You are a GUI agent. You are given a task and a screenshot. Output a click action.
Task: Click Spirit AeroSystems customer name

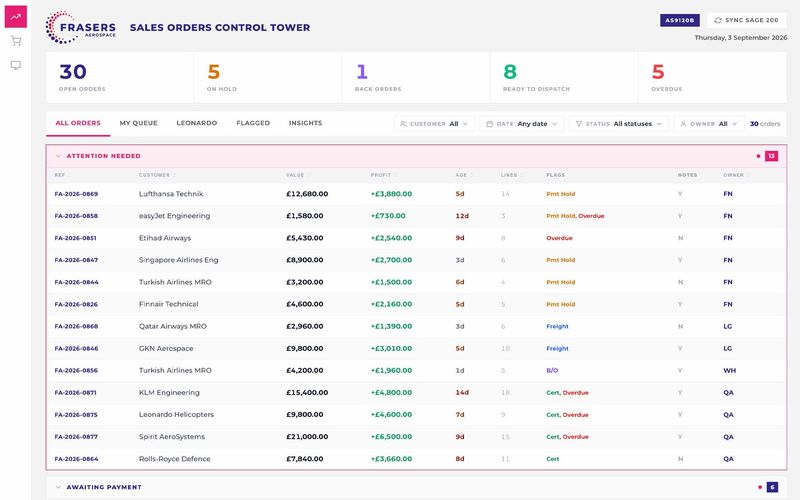(x=172, y=437)
